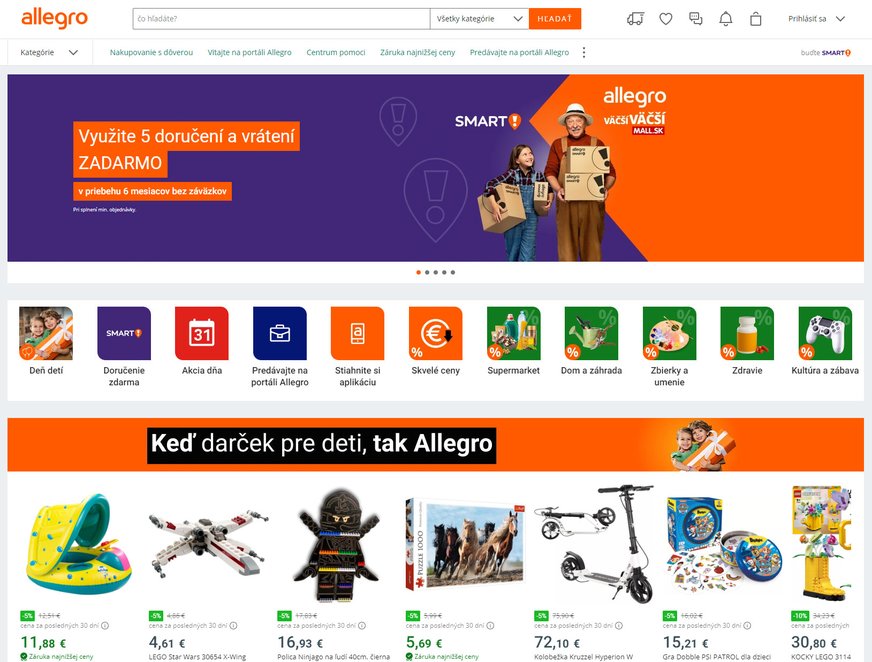The height and width of the screenshot is (662, 872).
Task: Expand the Všetky kategórie dropdown
Action: [479, 19]
